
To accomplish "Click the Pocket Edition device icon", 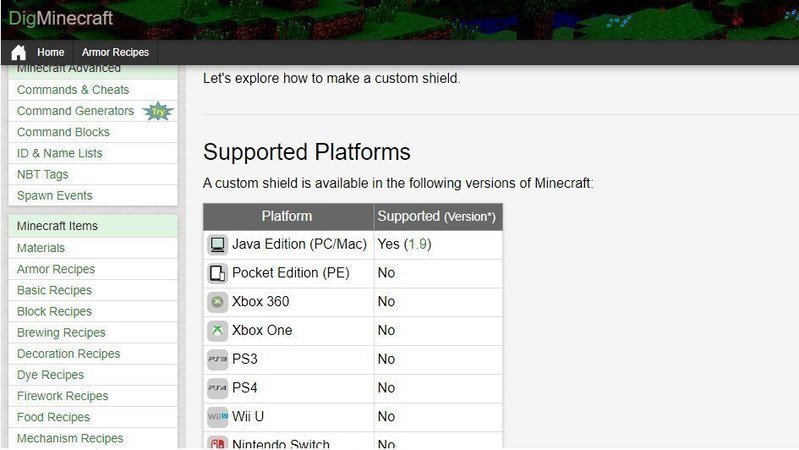I will (x=218, y=273).
